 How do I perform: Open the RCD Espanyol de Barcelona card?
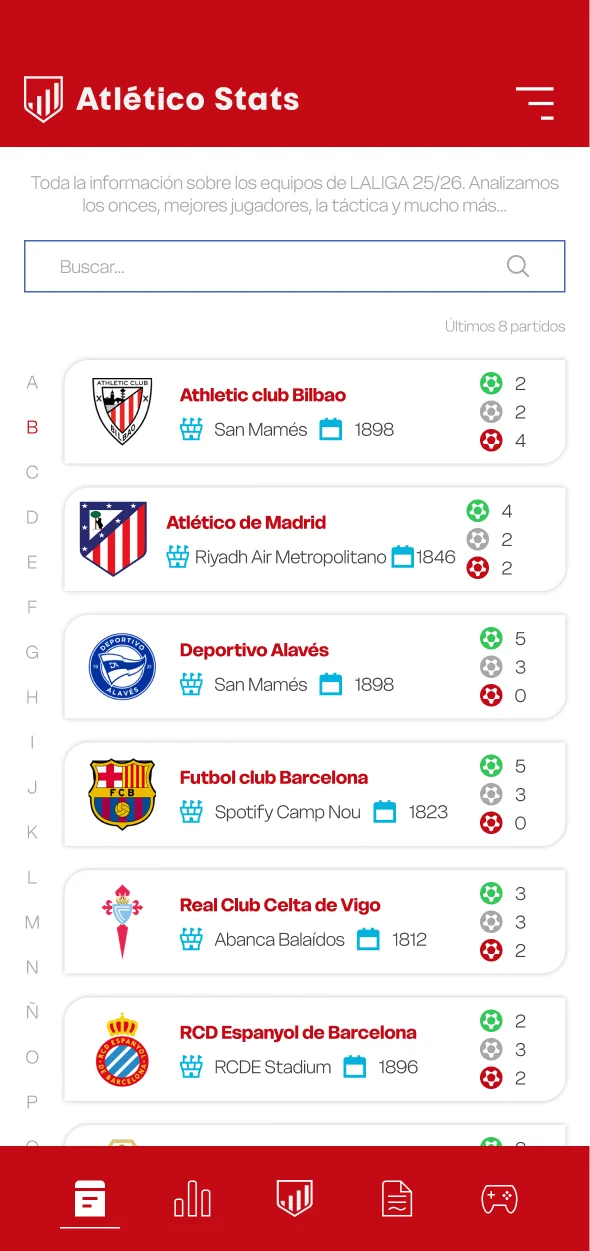[x=315, y=1049]
